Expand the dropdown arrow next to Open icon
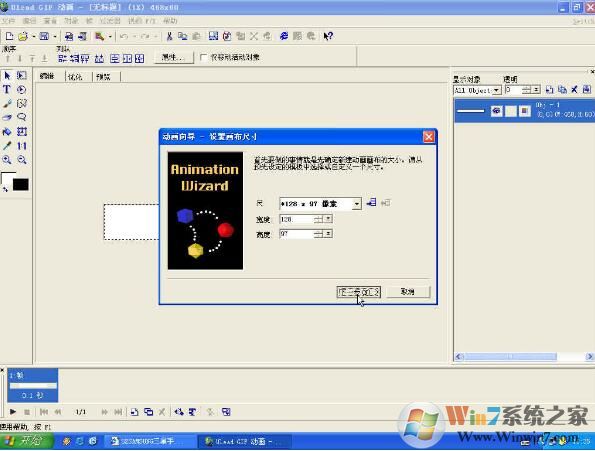 pyautogui.click(x=34, y=36)
